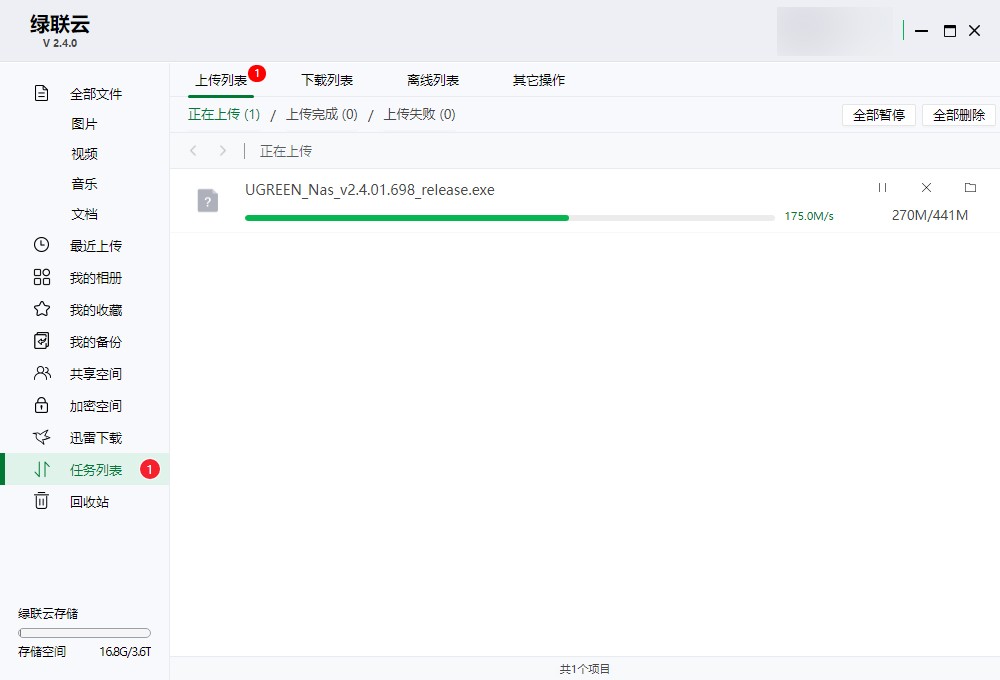Screen dimensions: 1000x680
Task: Click the 全部暂停 button
Action: coord(879,115)
